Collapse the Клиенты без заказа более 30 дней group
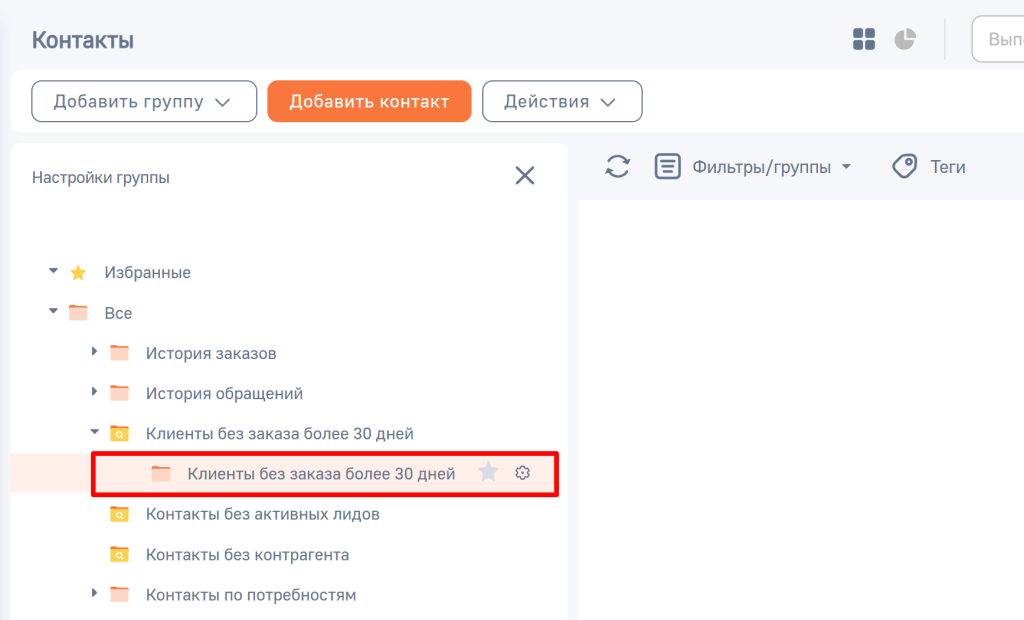This screenshot has width=1024, height=620. click(x=94, y=433)
